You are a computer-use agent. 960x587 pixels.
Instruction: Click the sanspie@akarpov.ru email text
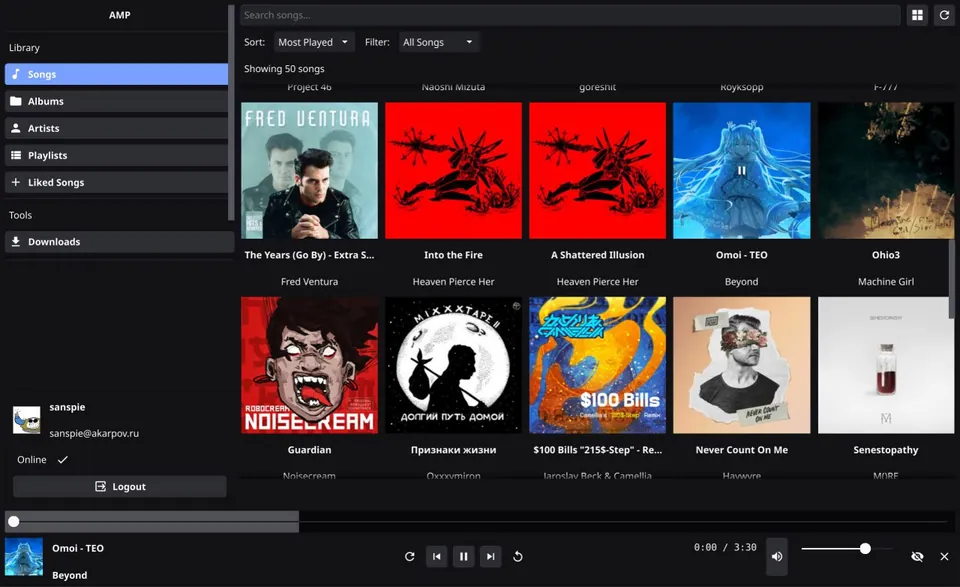tap(94, 433)
